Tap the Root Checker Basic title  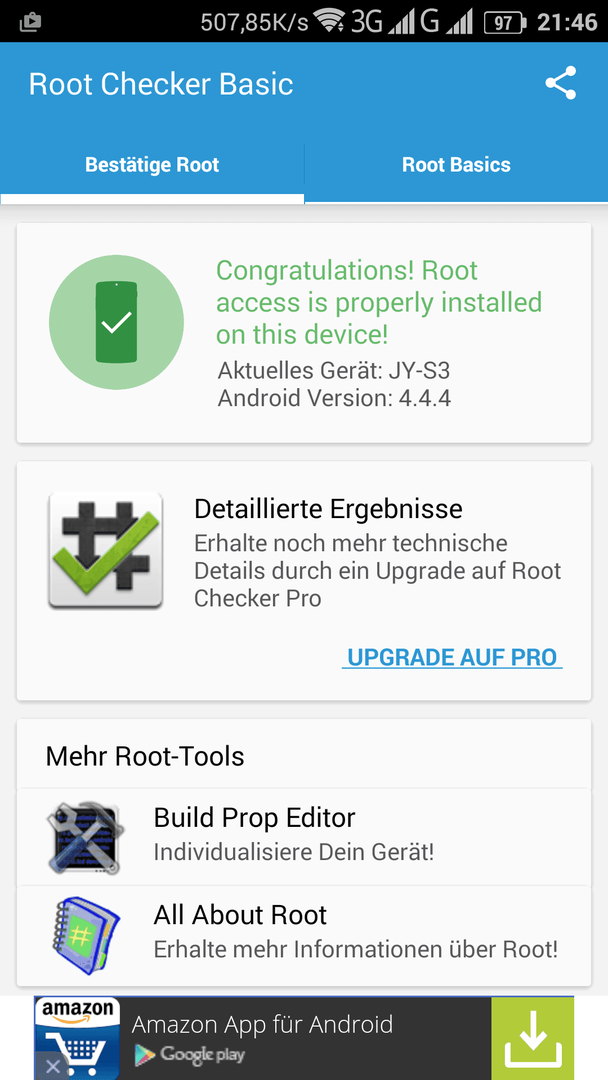tap(161, 84)
